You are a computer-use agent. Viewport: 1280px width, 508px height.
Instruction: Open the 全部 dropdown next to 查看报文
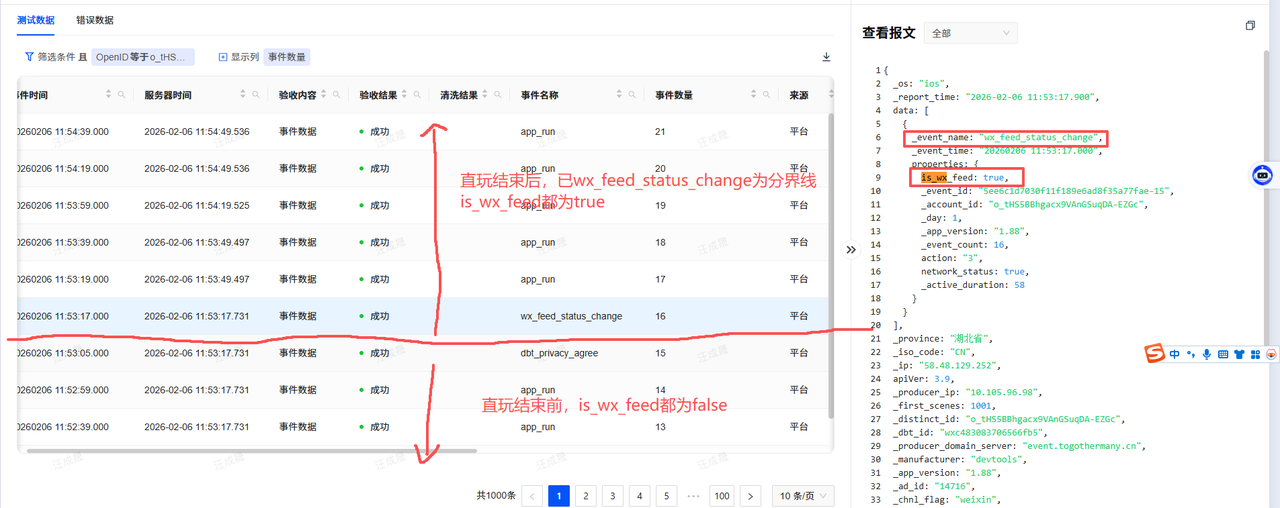(x=970, y=33)
